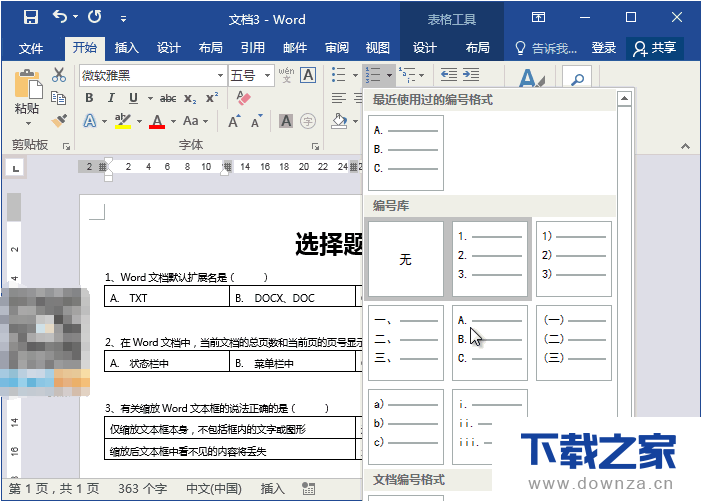Choose the 1) 2) 3) numbering format
The image size is (702, 502).
coord(574,259)
